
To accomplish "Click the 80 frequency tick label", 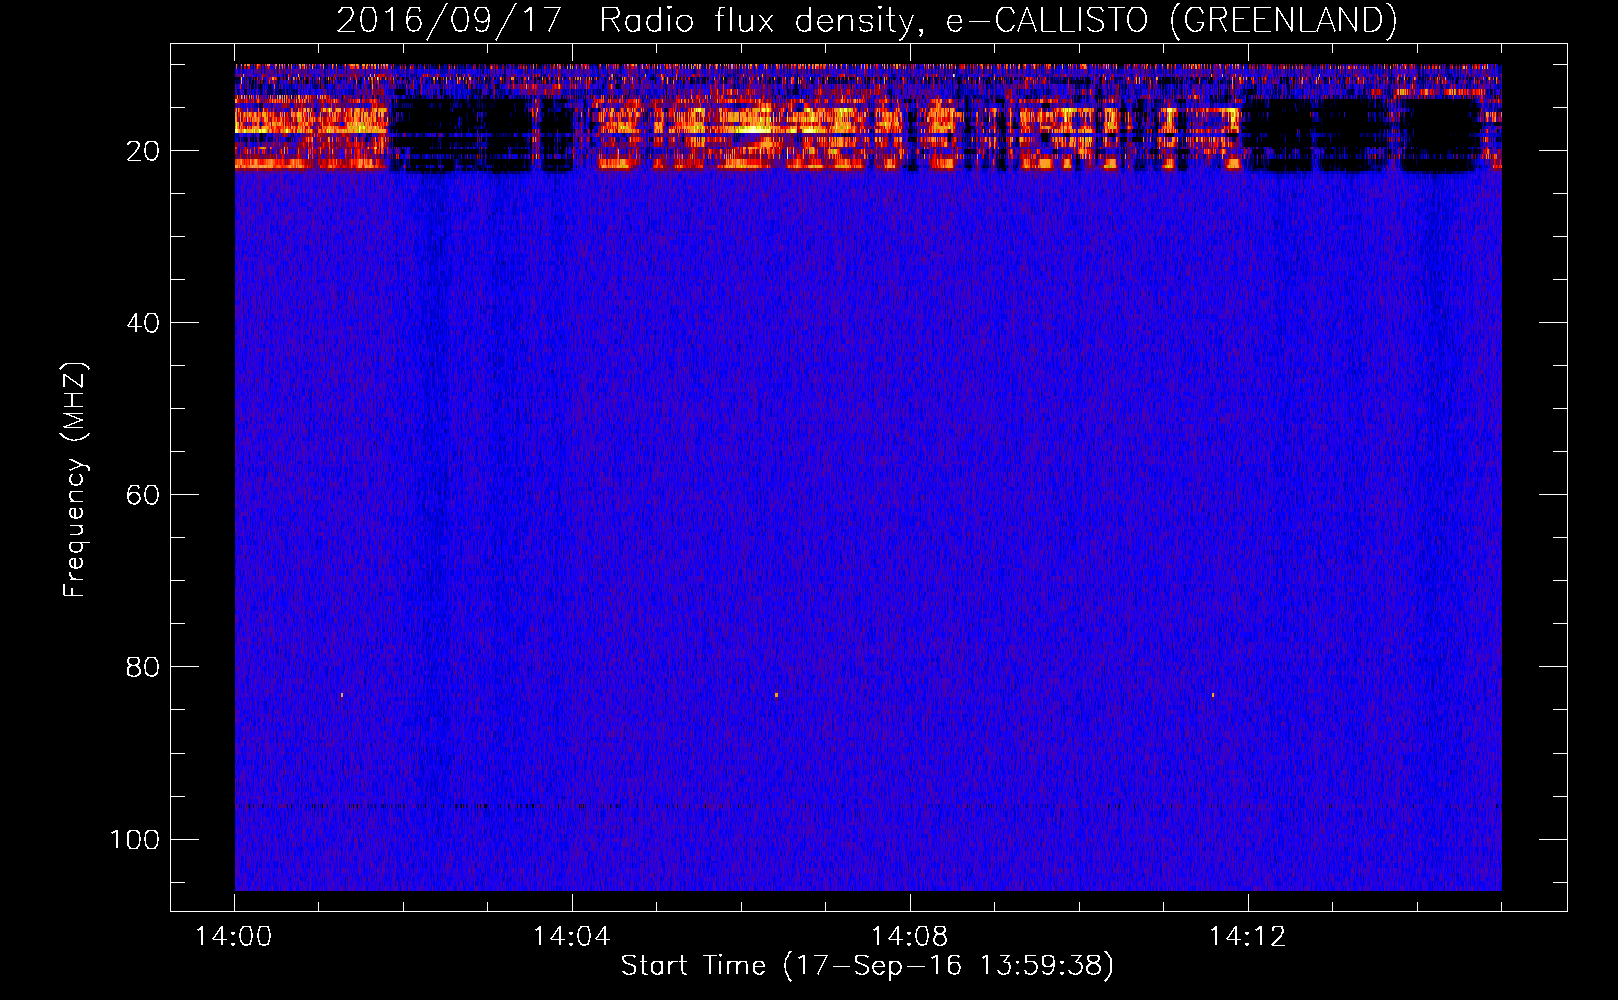I will [x=143, y=667].
